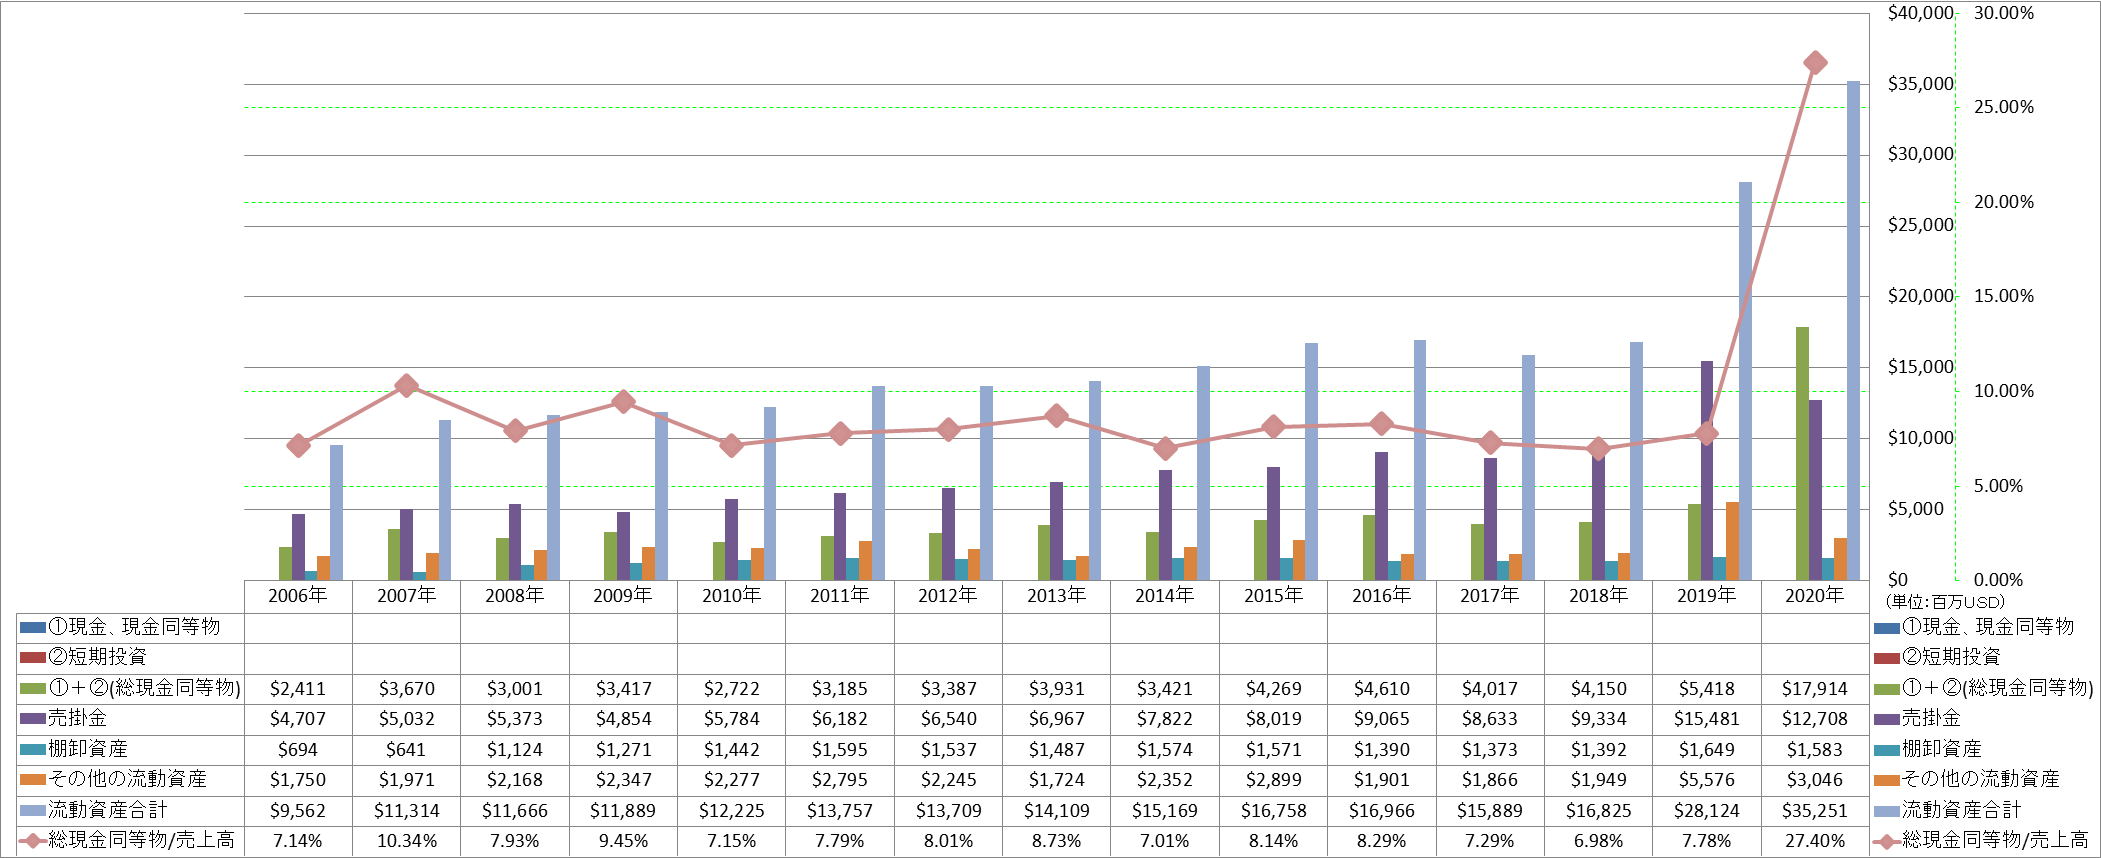Click the cell value $1,124
Image resolution: width=2101 pixels, height=858 pixels.
[x=514, y=750]
